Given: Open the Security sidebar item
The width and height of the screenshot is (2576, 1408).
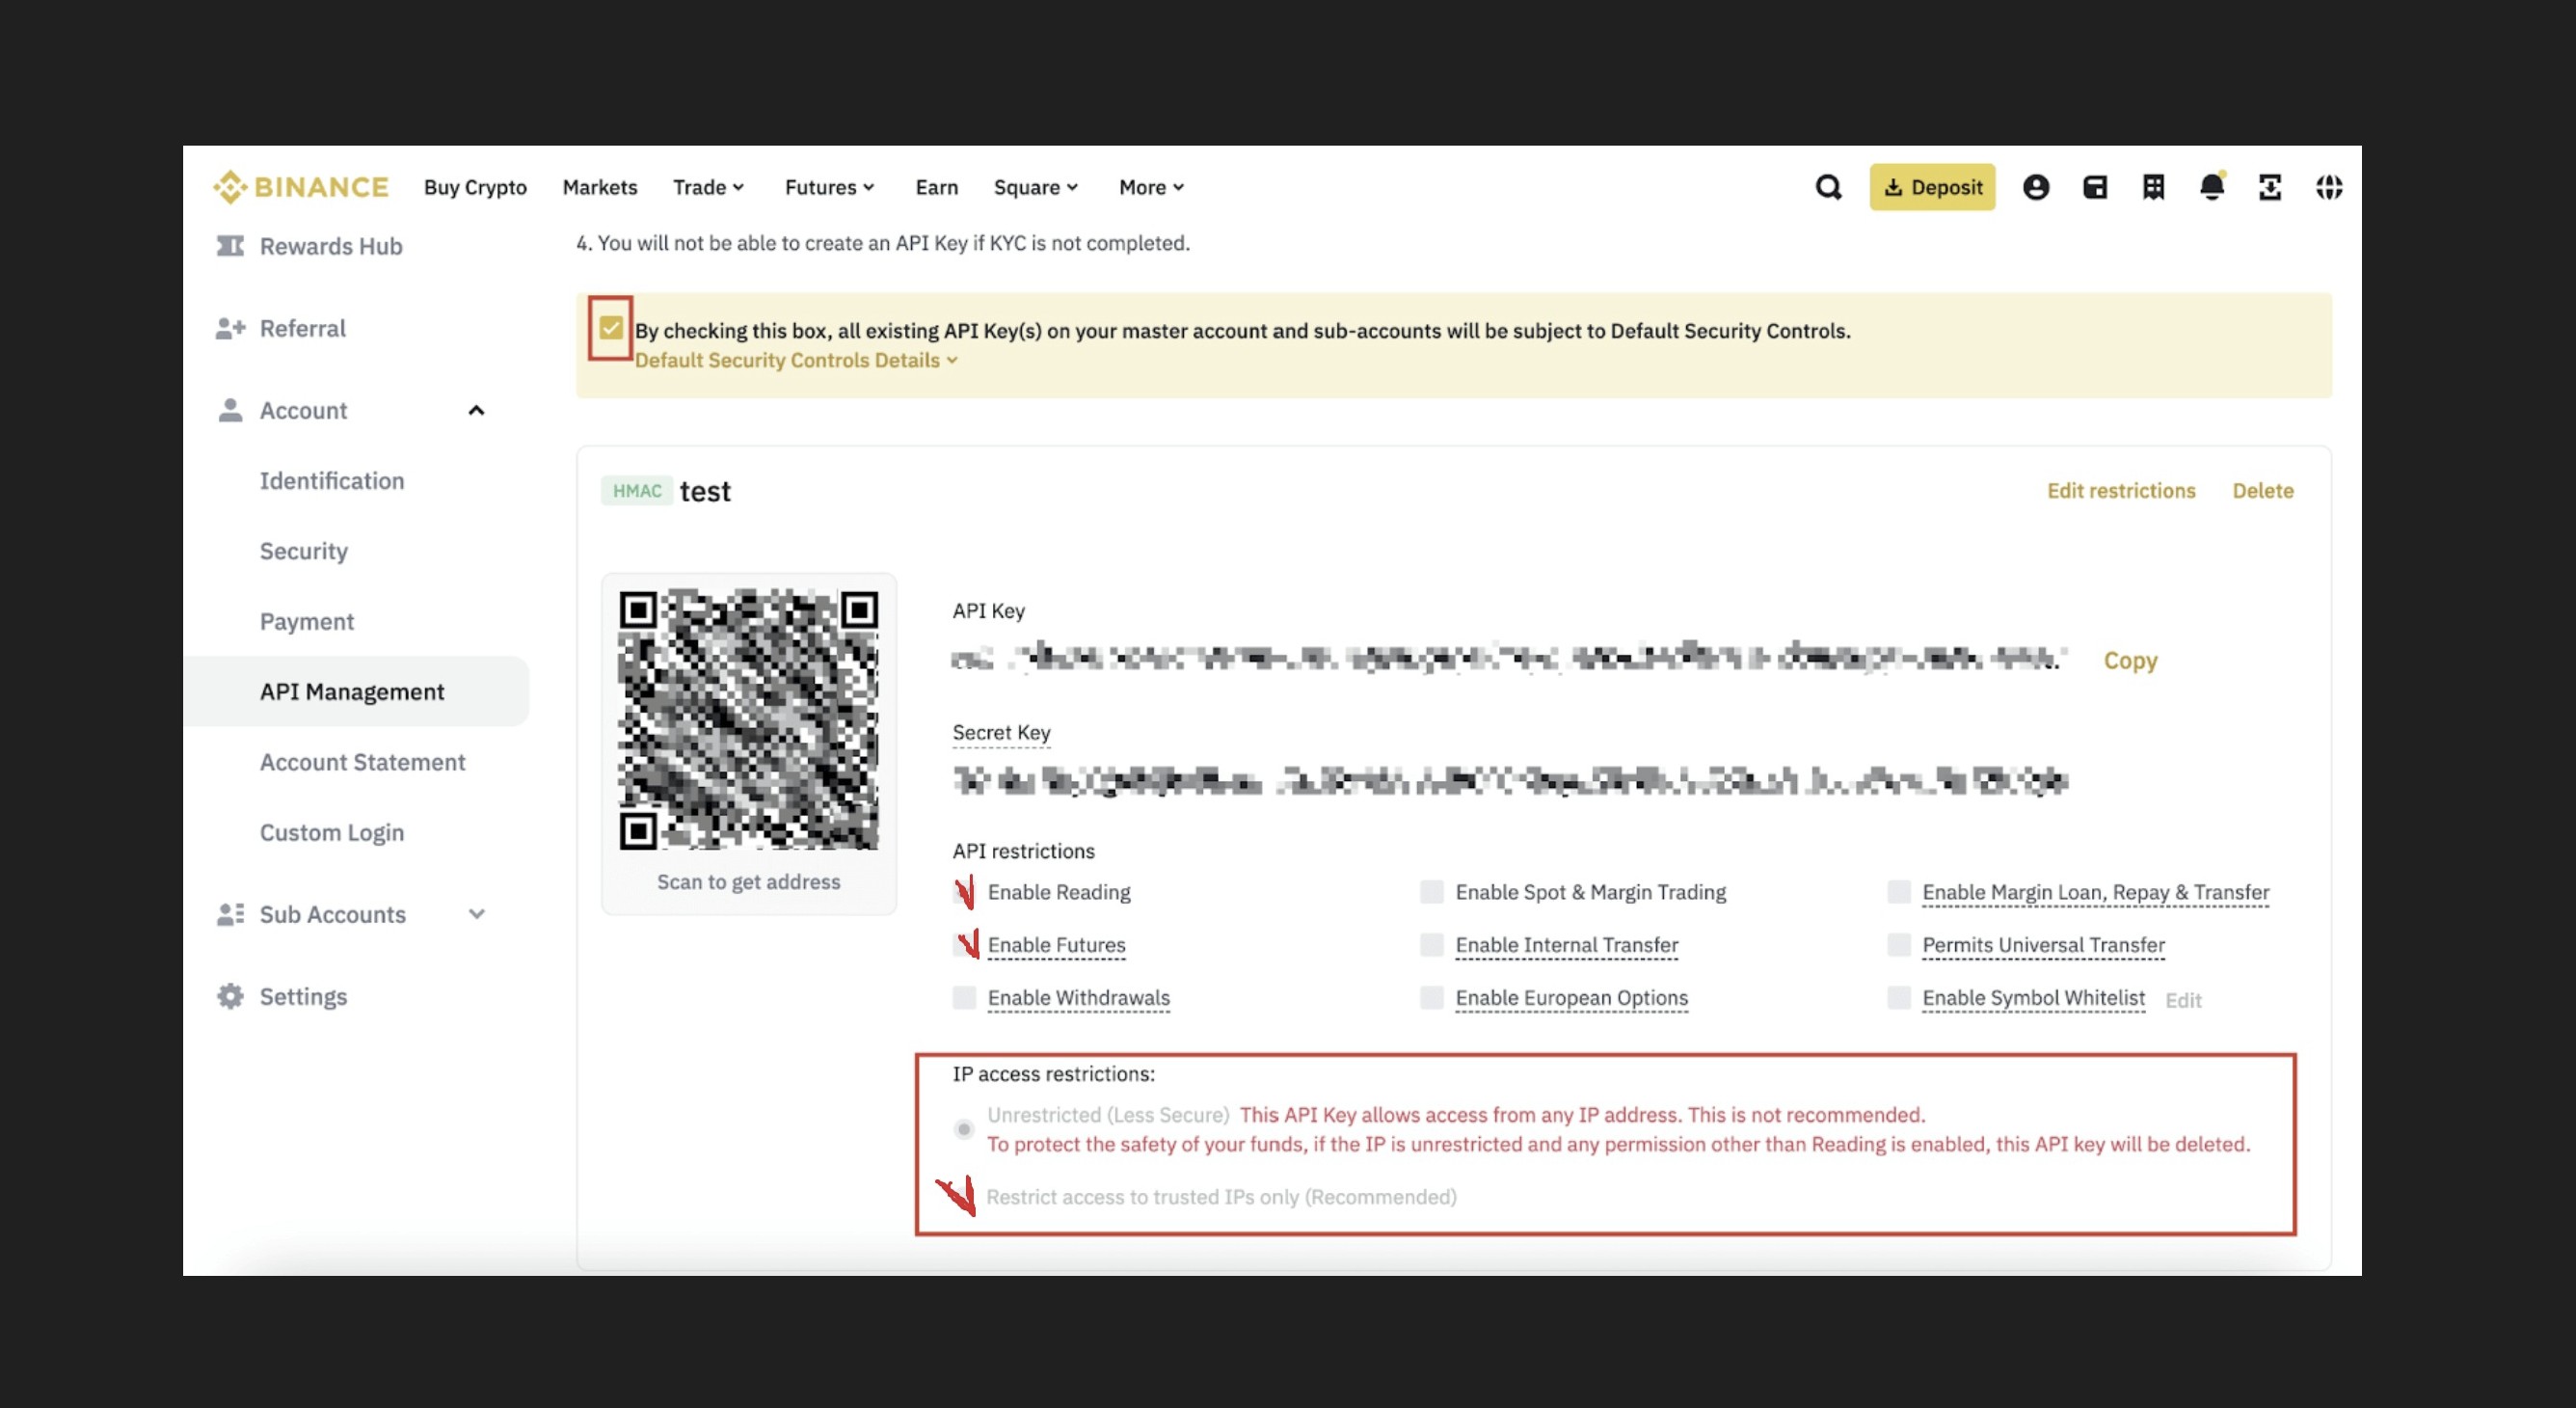Looking at the screenshot, I should 304,551.
